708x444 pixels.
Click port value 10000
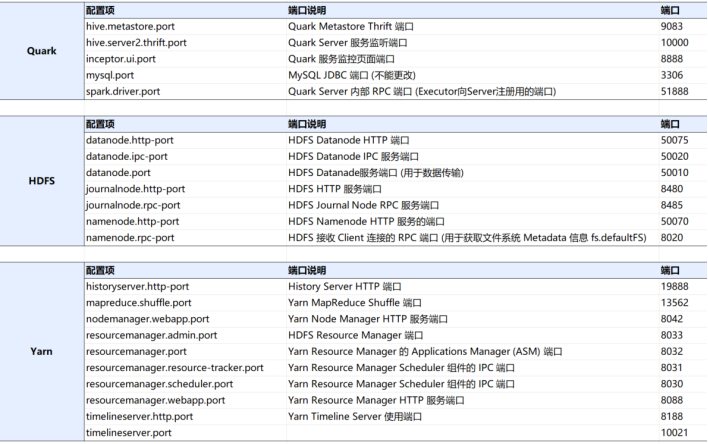point(683,43)
